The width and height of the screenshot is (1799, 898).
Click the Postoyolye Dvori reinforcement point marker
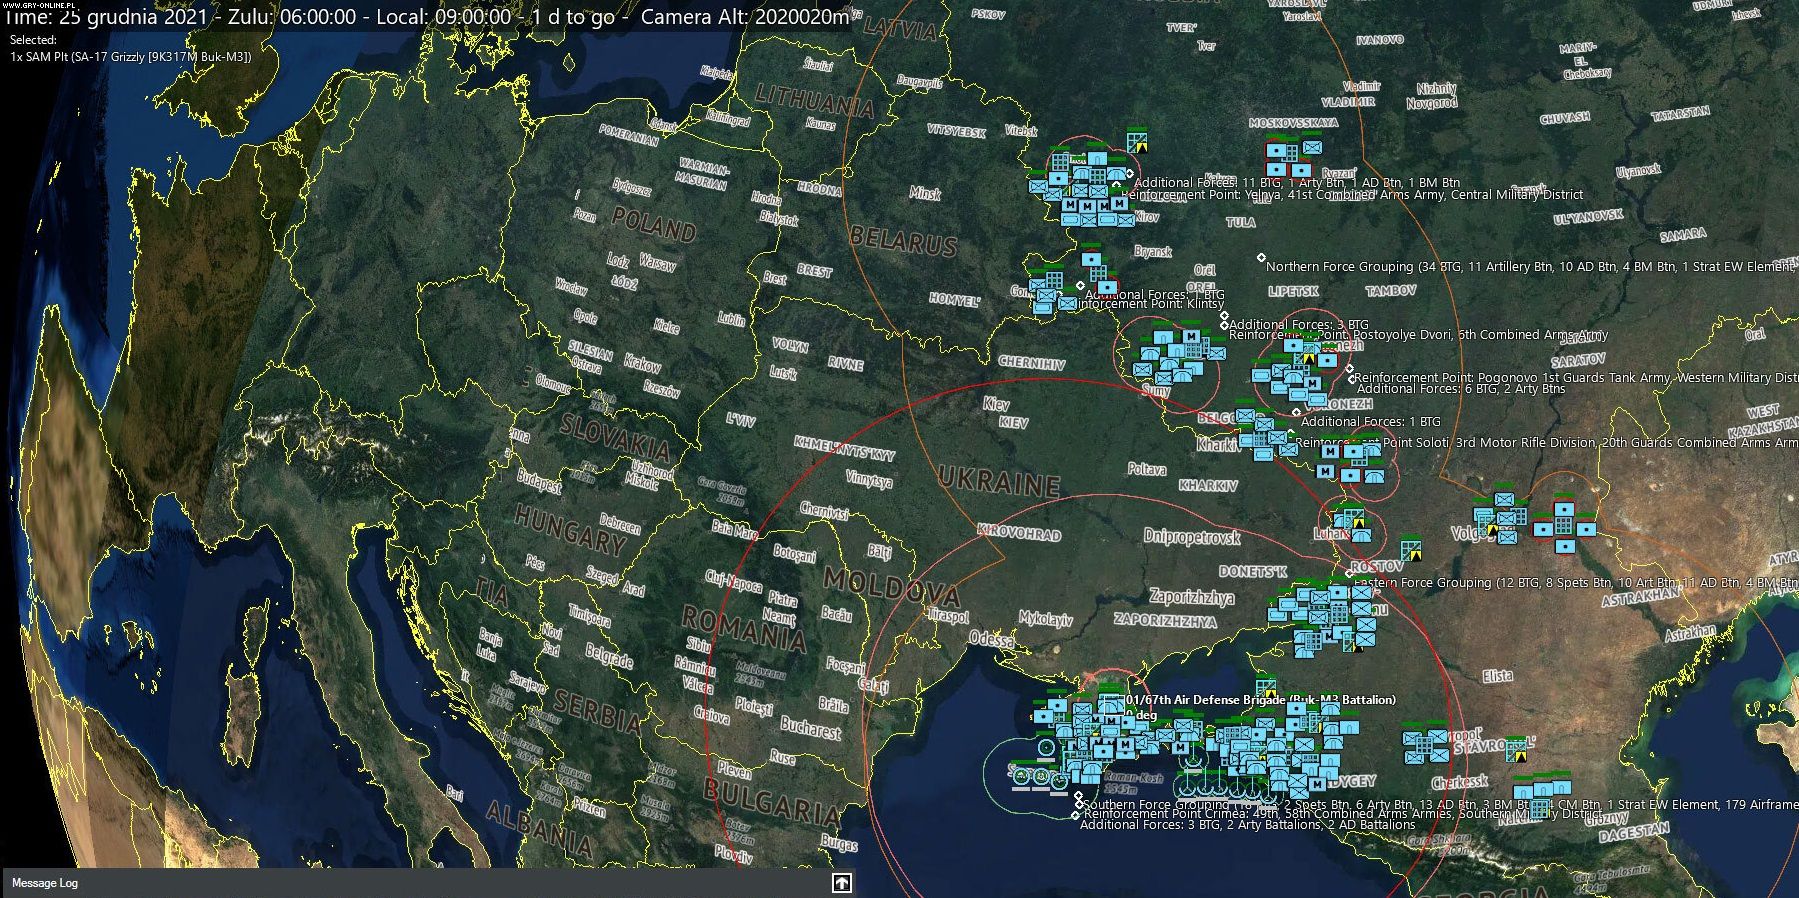point(1225,326)
